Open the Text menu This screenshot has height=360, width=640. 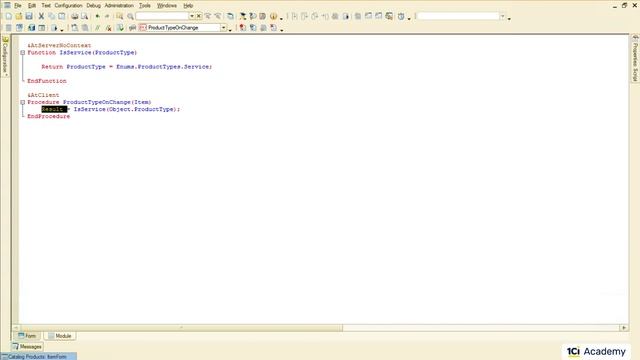pos(46,6)
